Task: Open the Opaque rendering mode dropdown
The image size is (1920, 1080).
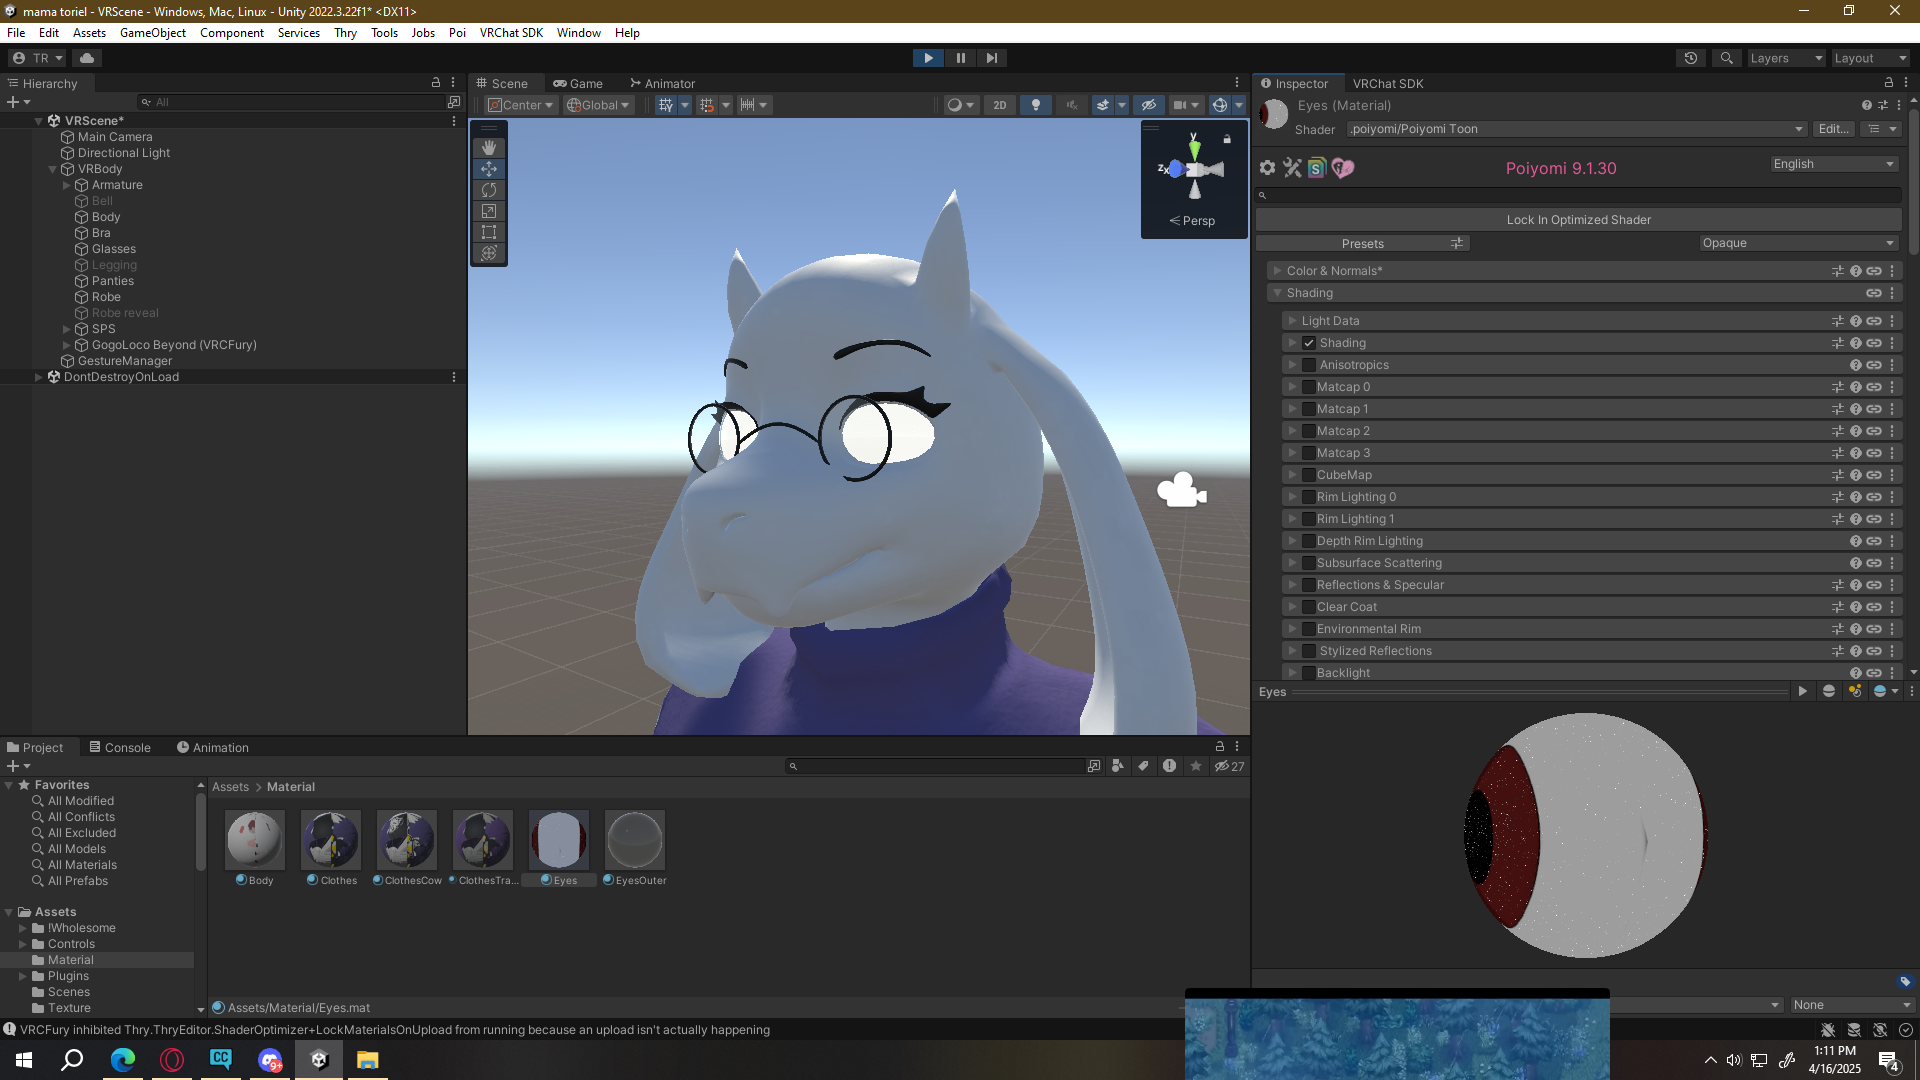Action: [1798, 243]
